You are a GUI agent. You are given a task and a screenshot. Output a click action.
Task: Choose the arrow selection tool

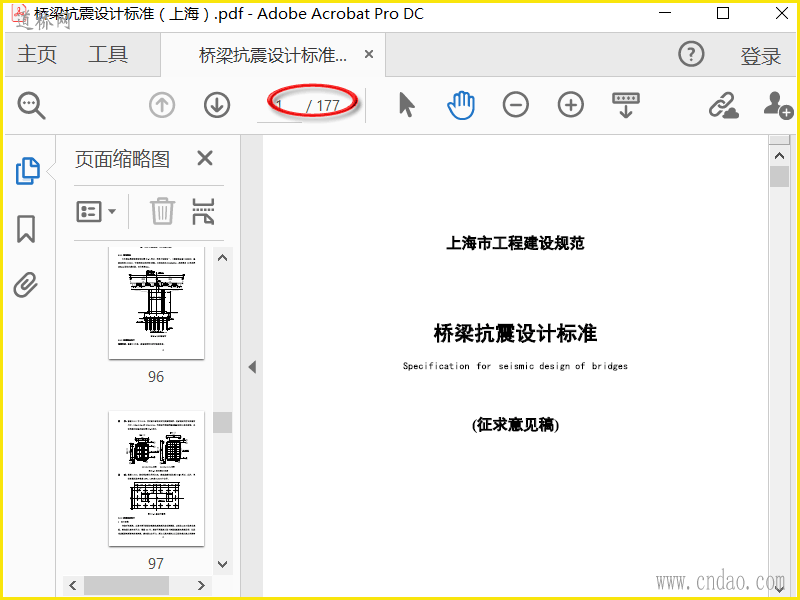(407, 105)
